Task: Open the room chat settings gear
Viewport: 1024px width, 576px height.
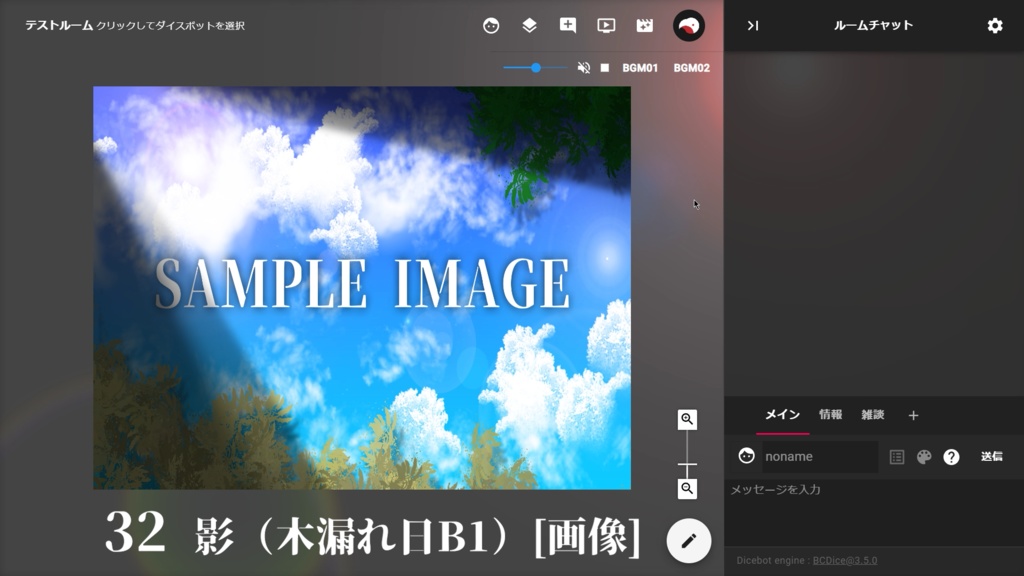Action: click(x=995, y=26)
